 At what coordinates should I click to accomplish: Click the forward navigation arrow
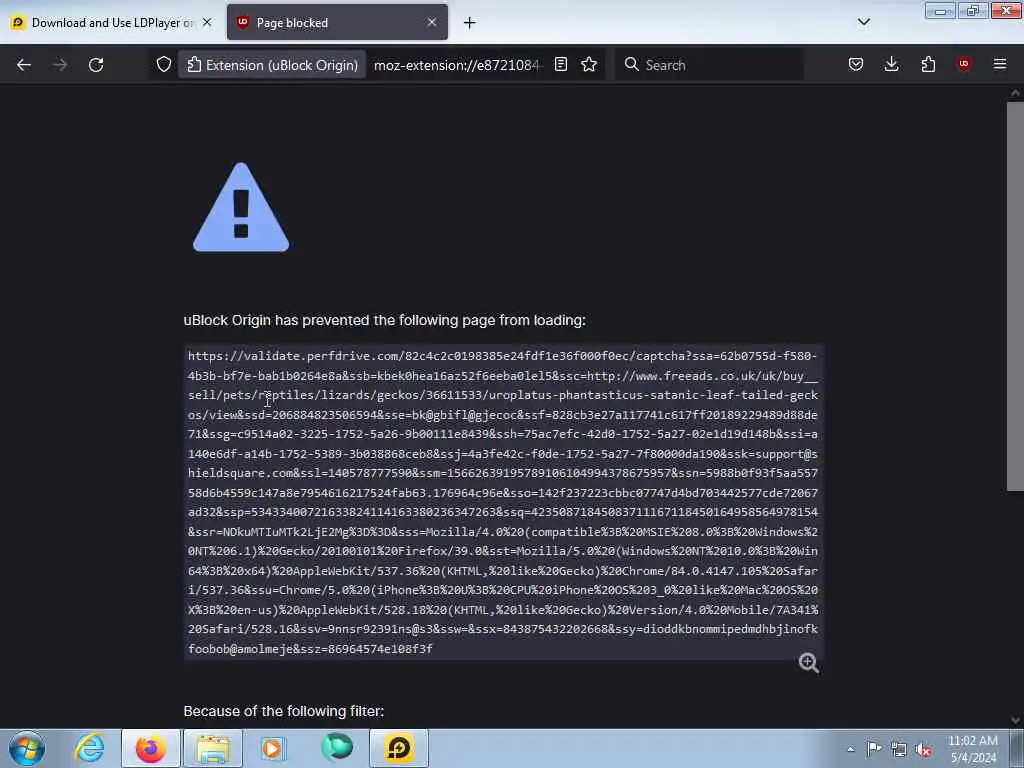coord(59,65)
